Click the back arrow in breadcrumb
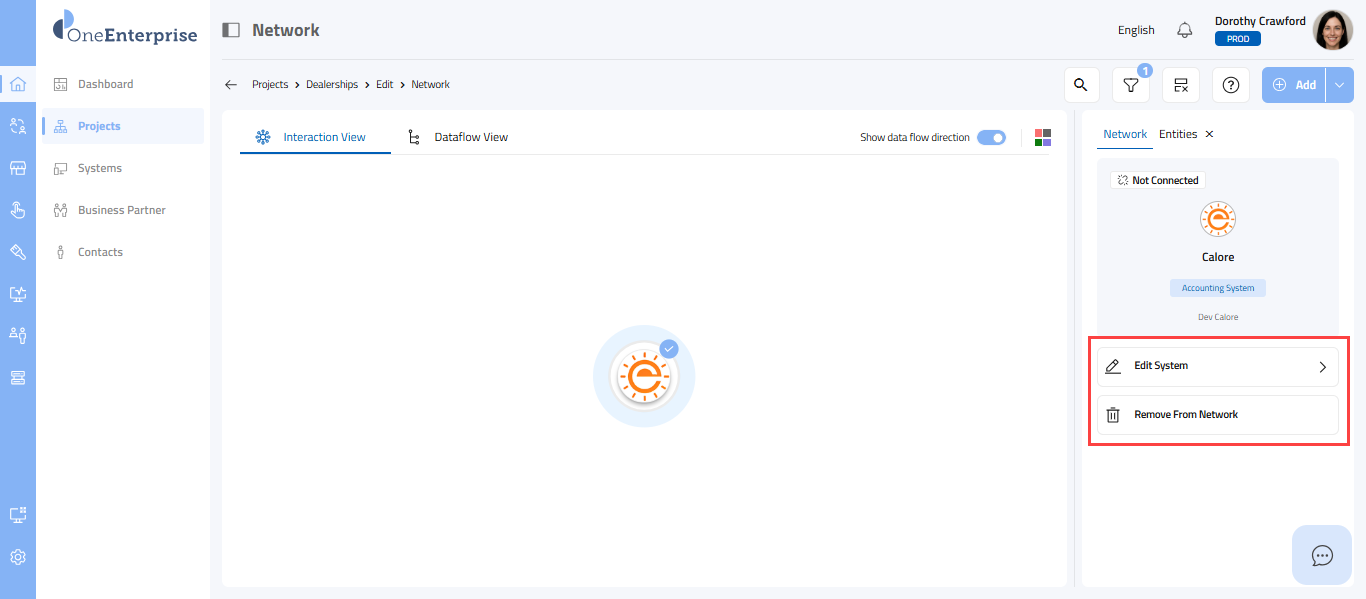The height and width of the screenshot is (599, 1366). [x=231, y=85]
